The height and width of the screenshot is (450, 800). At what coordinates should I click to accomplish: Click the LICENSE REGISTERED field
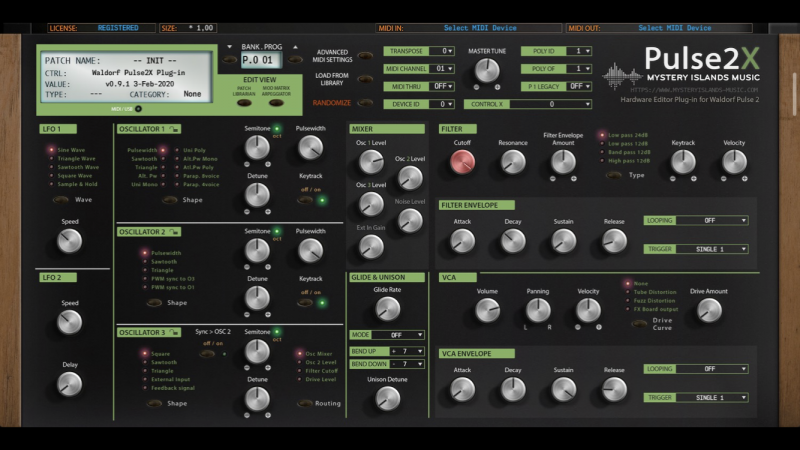pos(101,28)
